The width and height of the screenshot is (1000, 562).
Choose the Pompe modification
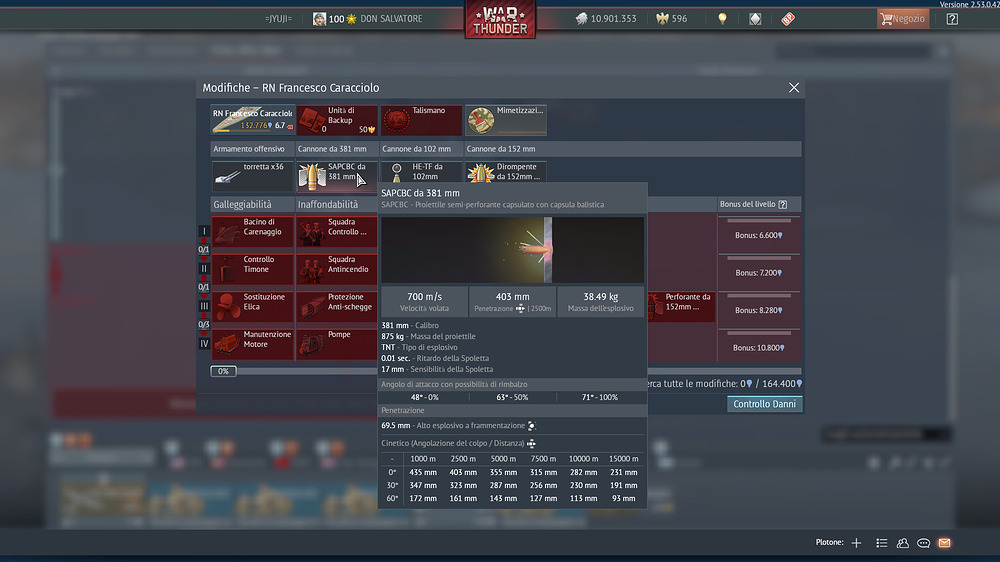[337, 344]
